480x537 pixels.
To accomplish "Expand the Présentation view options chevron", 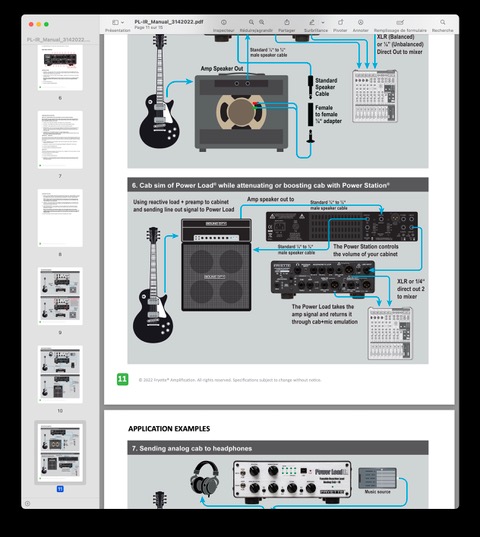I will pyautogui.click(x=123, y=23).
